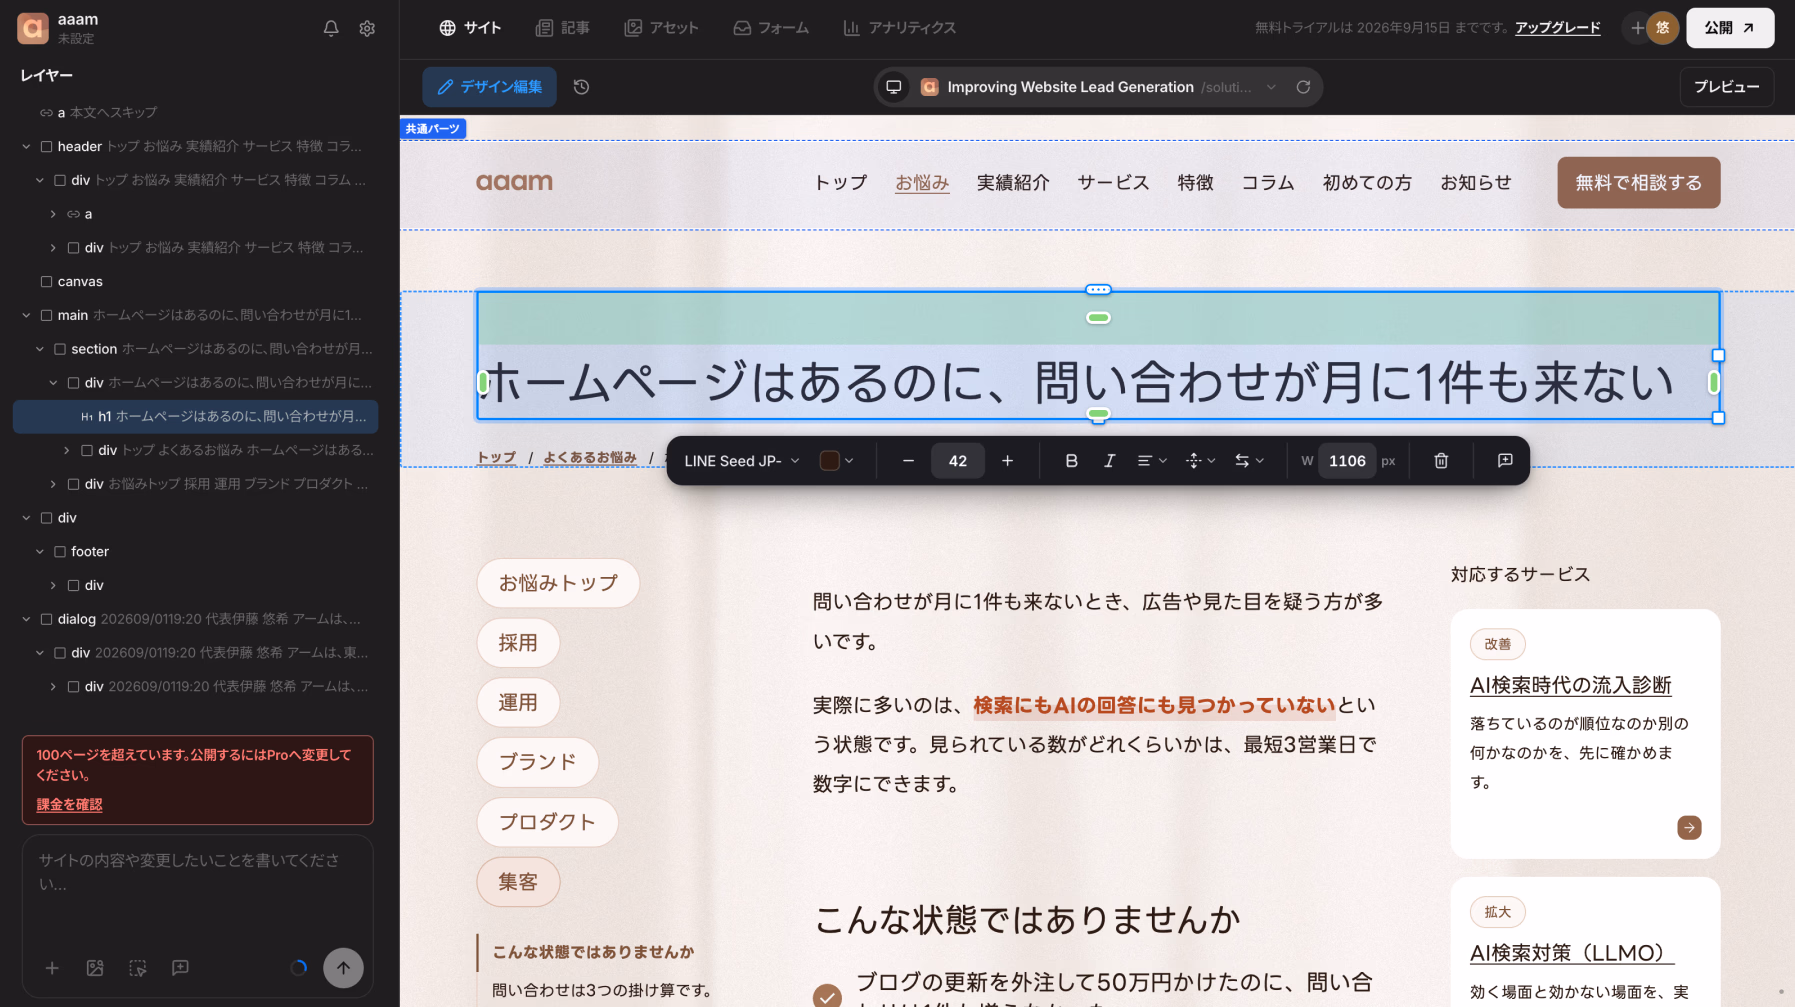Viewport: 1795px width, 1007px height.
Task: Select the 集客 pill
Action: pos(518,882)
